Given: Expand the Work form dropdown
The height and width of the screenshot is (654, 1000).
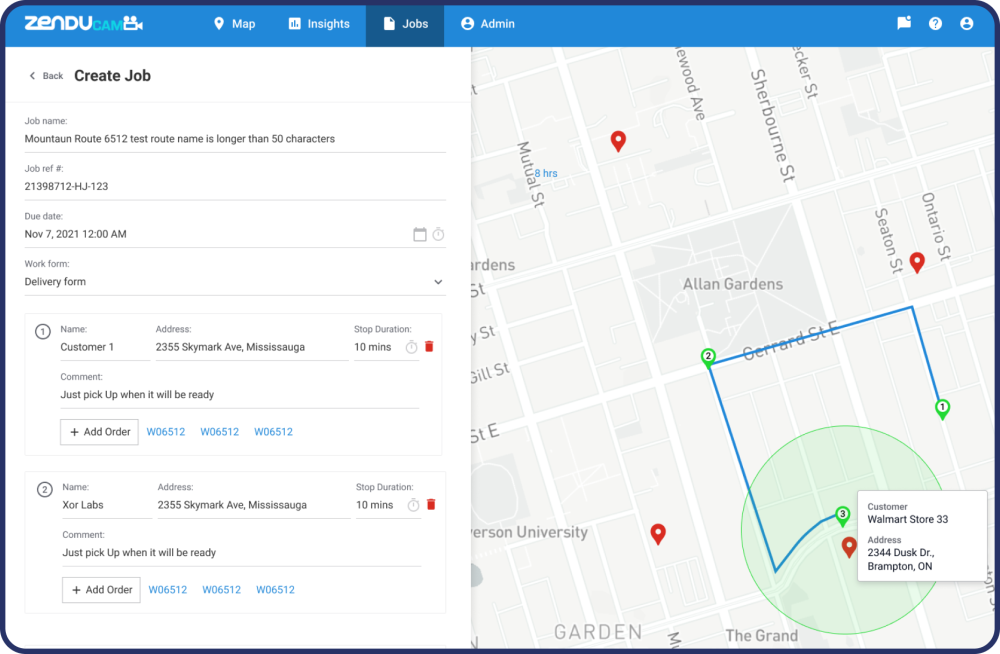Looking at the screenshot, I should coord(438,283).
